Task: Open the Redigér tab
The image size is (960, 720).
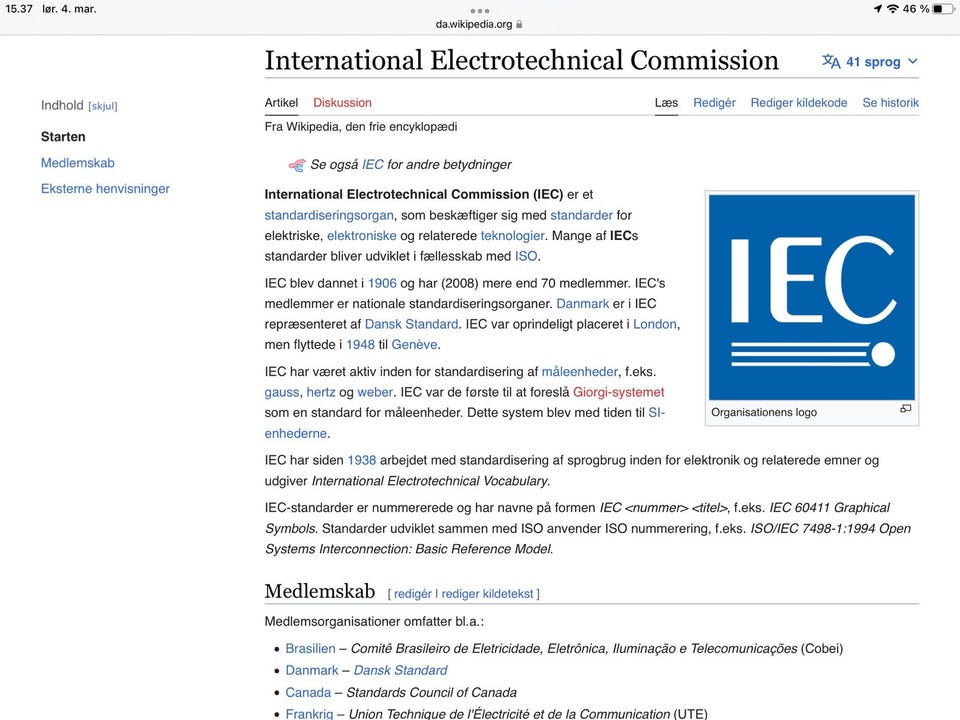Action: click(x=714, y=103)
